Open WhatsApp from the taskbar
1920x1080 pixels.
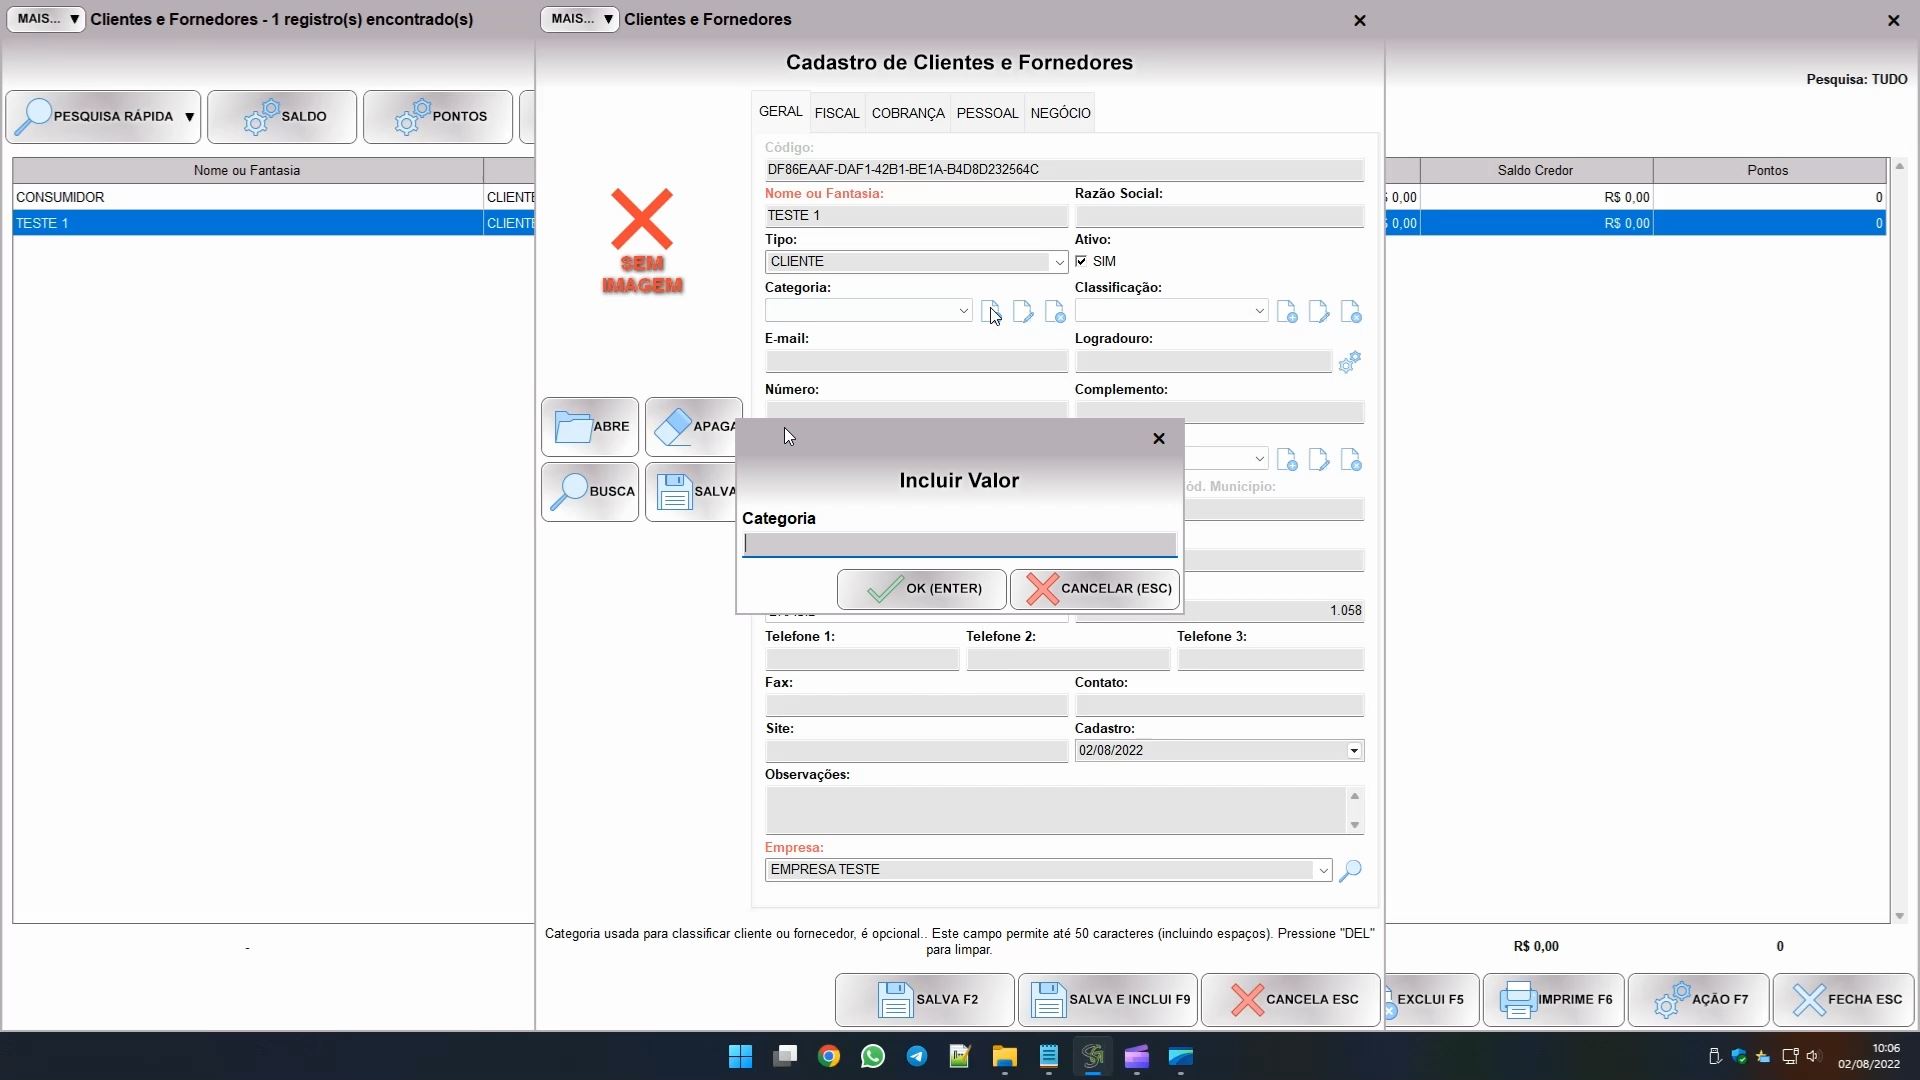tap(872, 1057)
